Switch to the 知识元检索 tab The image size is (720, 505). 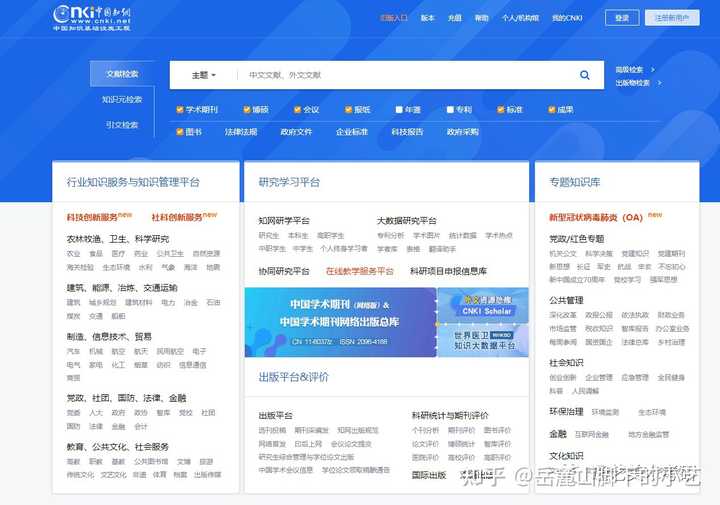coord(122,100)
